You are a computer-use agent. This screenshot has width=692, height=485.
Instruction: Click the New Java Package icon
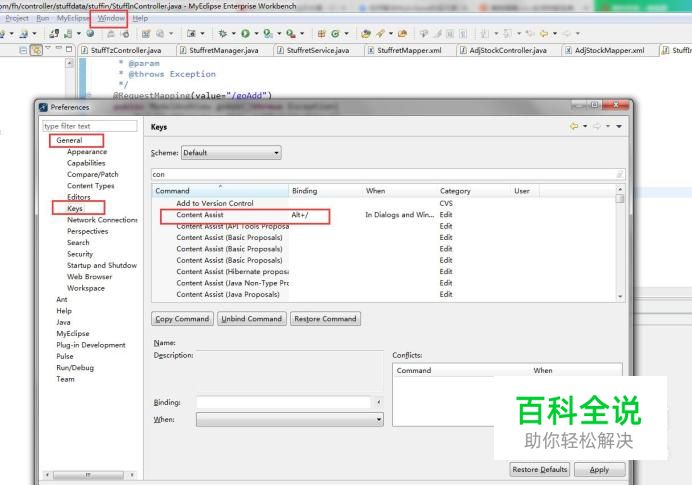click(x=322, y=34)
